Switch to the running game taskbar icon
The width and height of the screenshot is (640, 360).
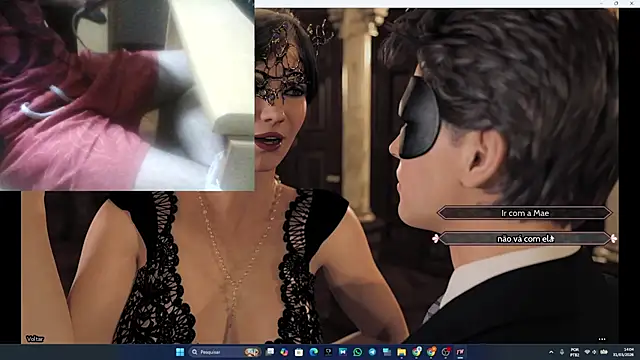pos(460,352)
